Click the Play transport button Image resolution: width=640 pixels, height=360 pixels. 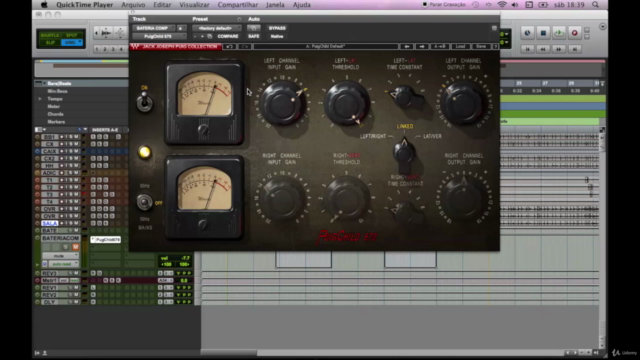559,33
